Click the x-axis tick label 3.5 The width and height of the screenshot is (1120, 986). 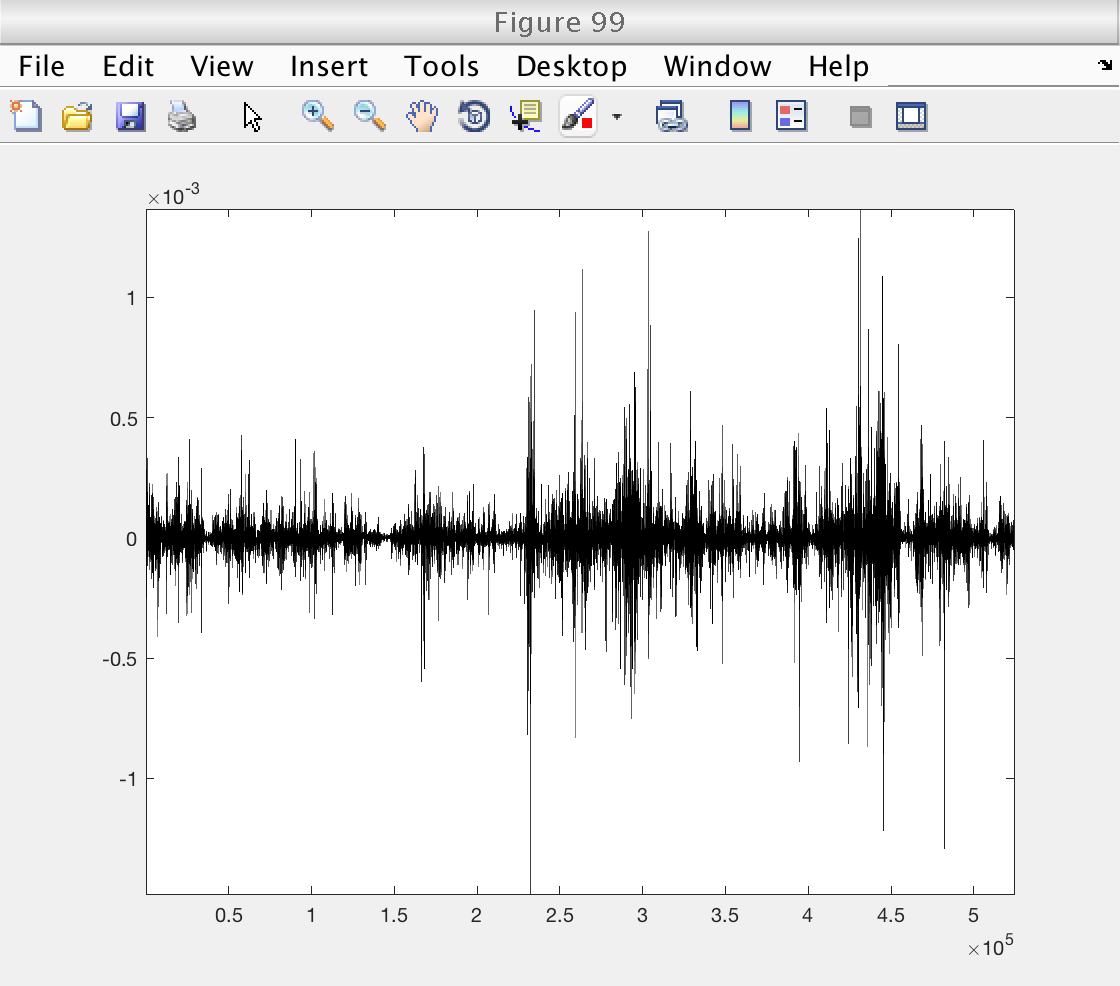[725, 915]
